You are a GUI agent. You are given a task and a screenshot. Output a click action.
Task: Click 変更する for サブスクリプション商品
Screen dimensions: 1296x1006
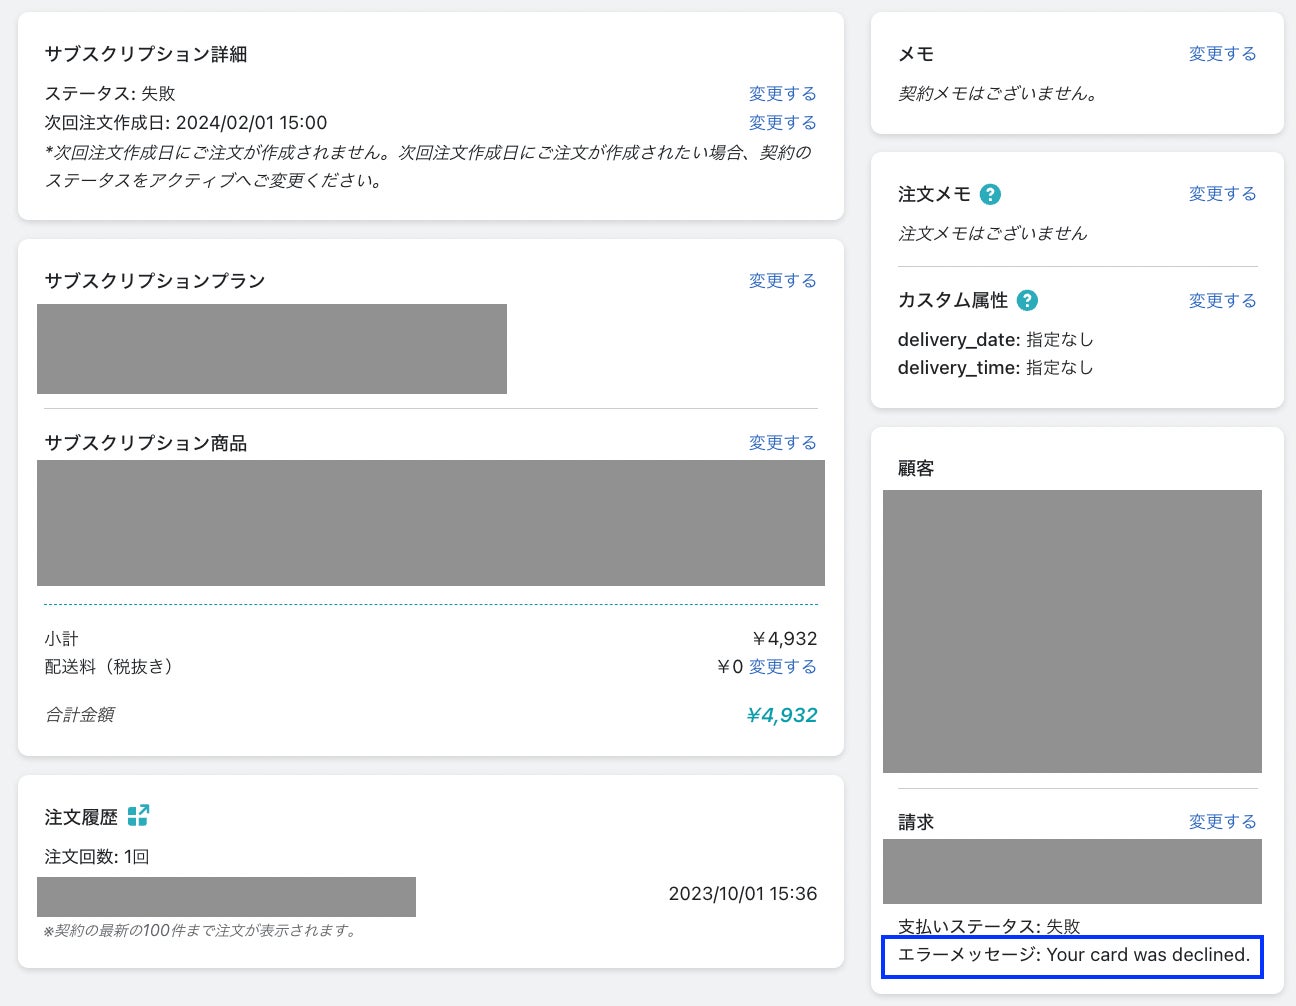(782, 443)
